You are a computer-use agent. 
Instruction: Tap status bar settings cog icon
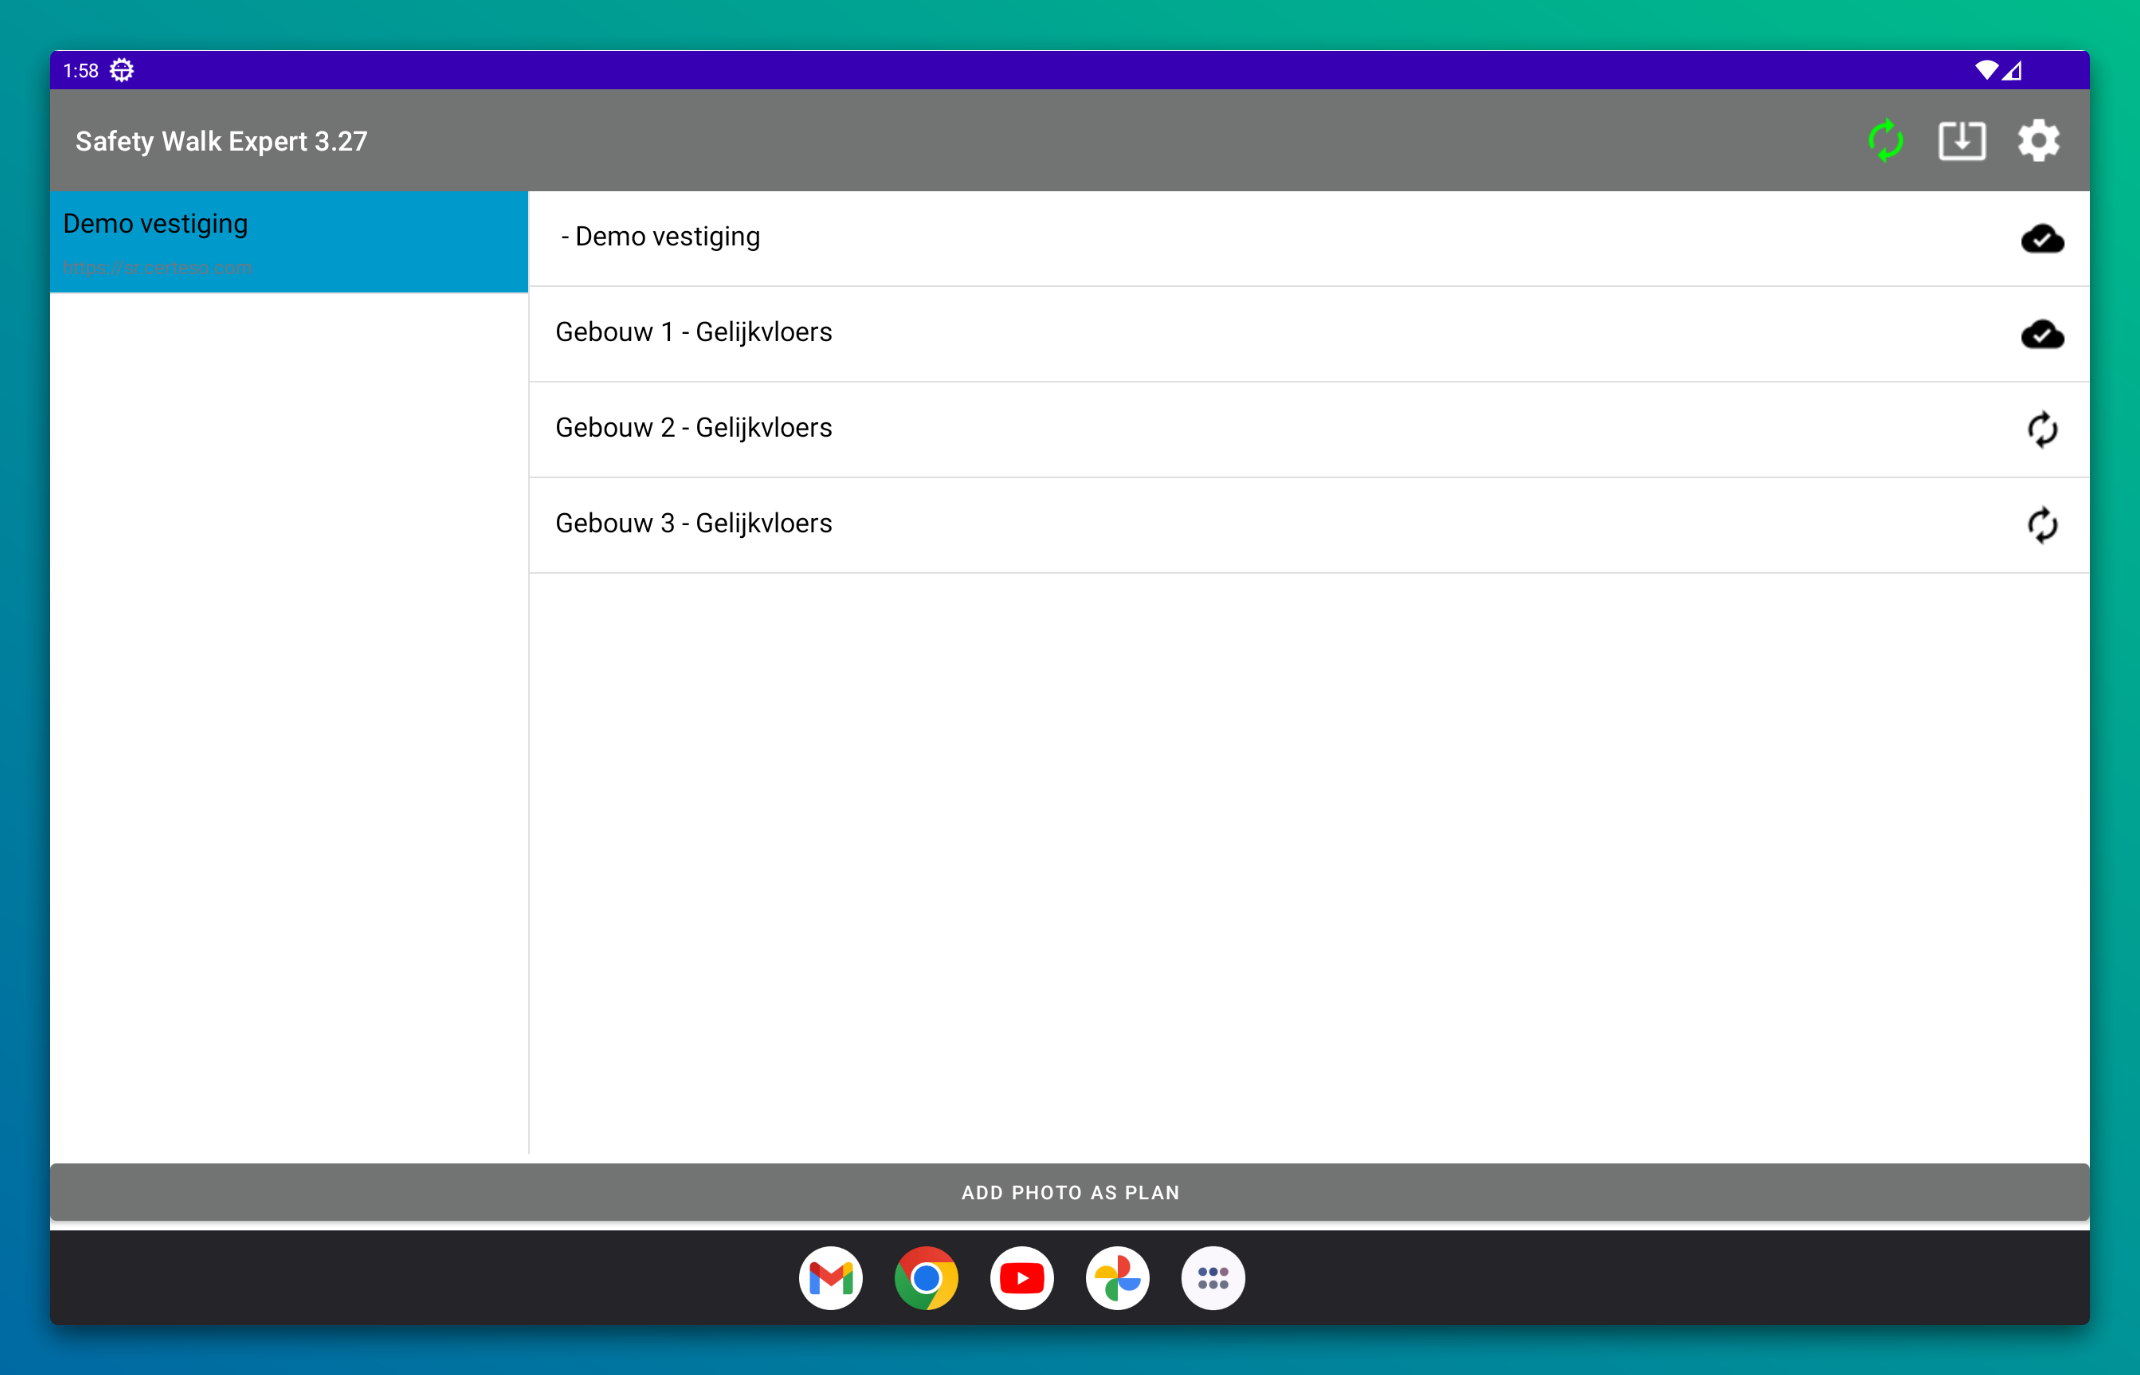tap(122, 70)
